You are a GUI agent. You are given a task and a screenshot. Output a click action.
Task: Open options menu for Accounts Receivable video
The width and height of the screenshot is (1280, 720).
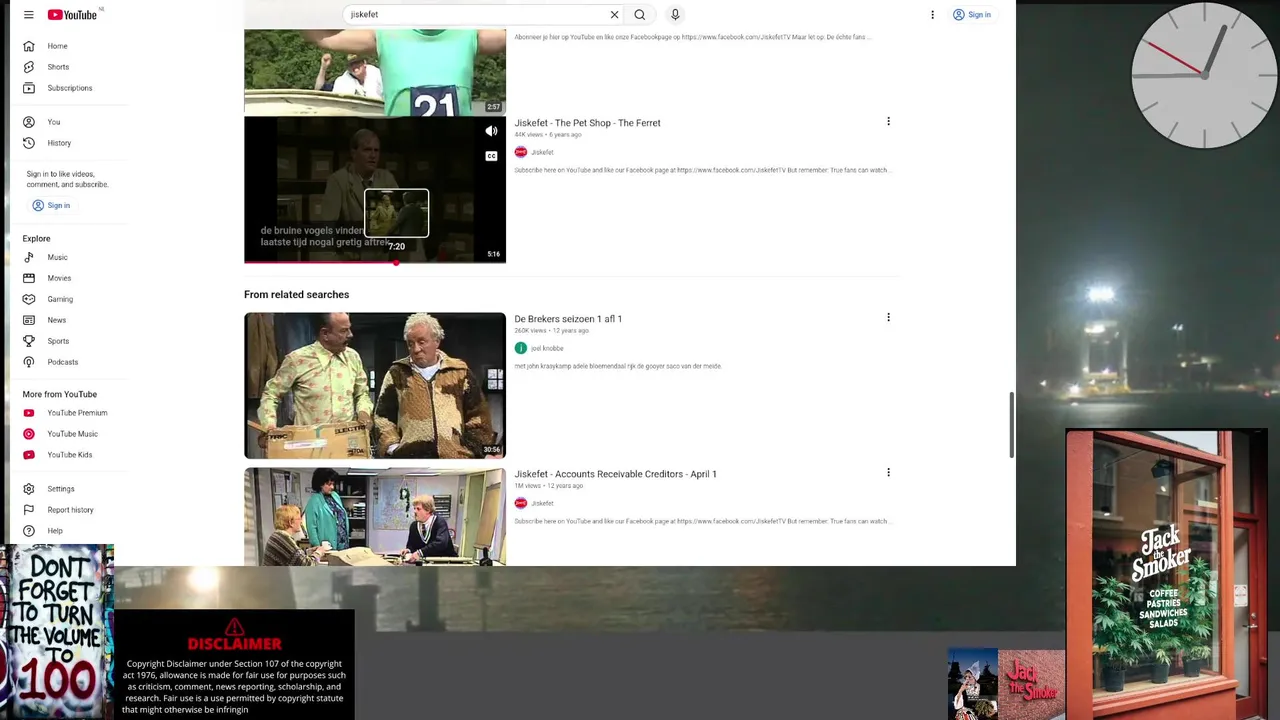(x=888, y=473)
